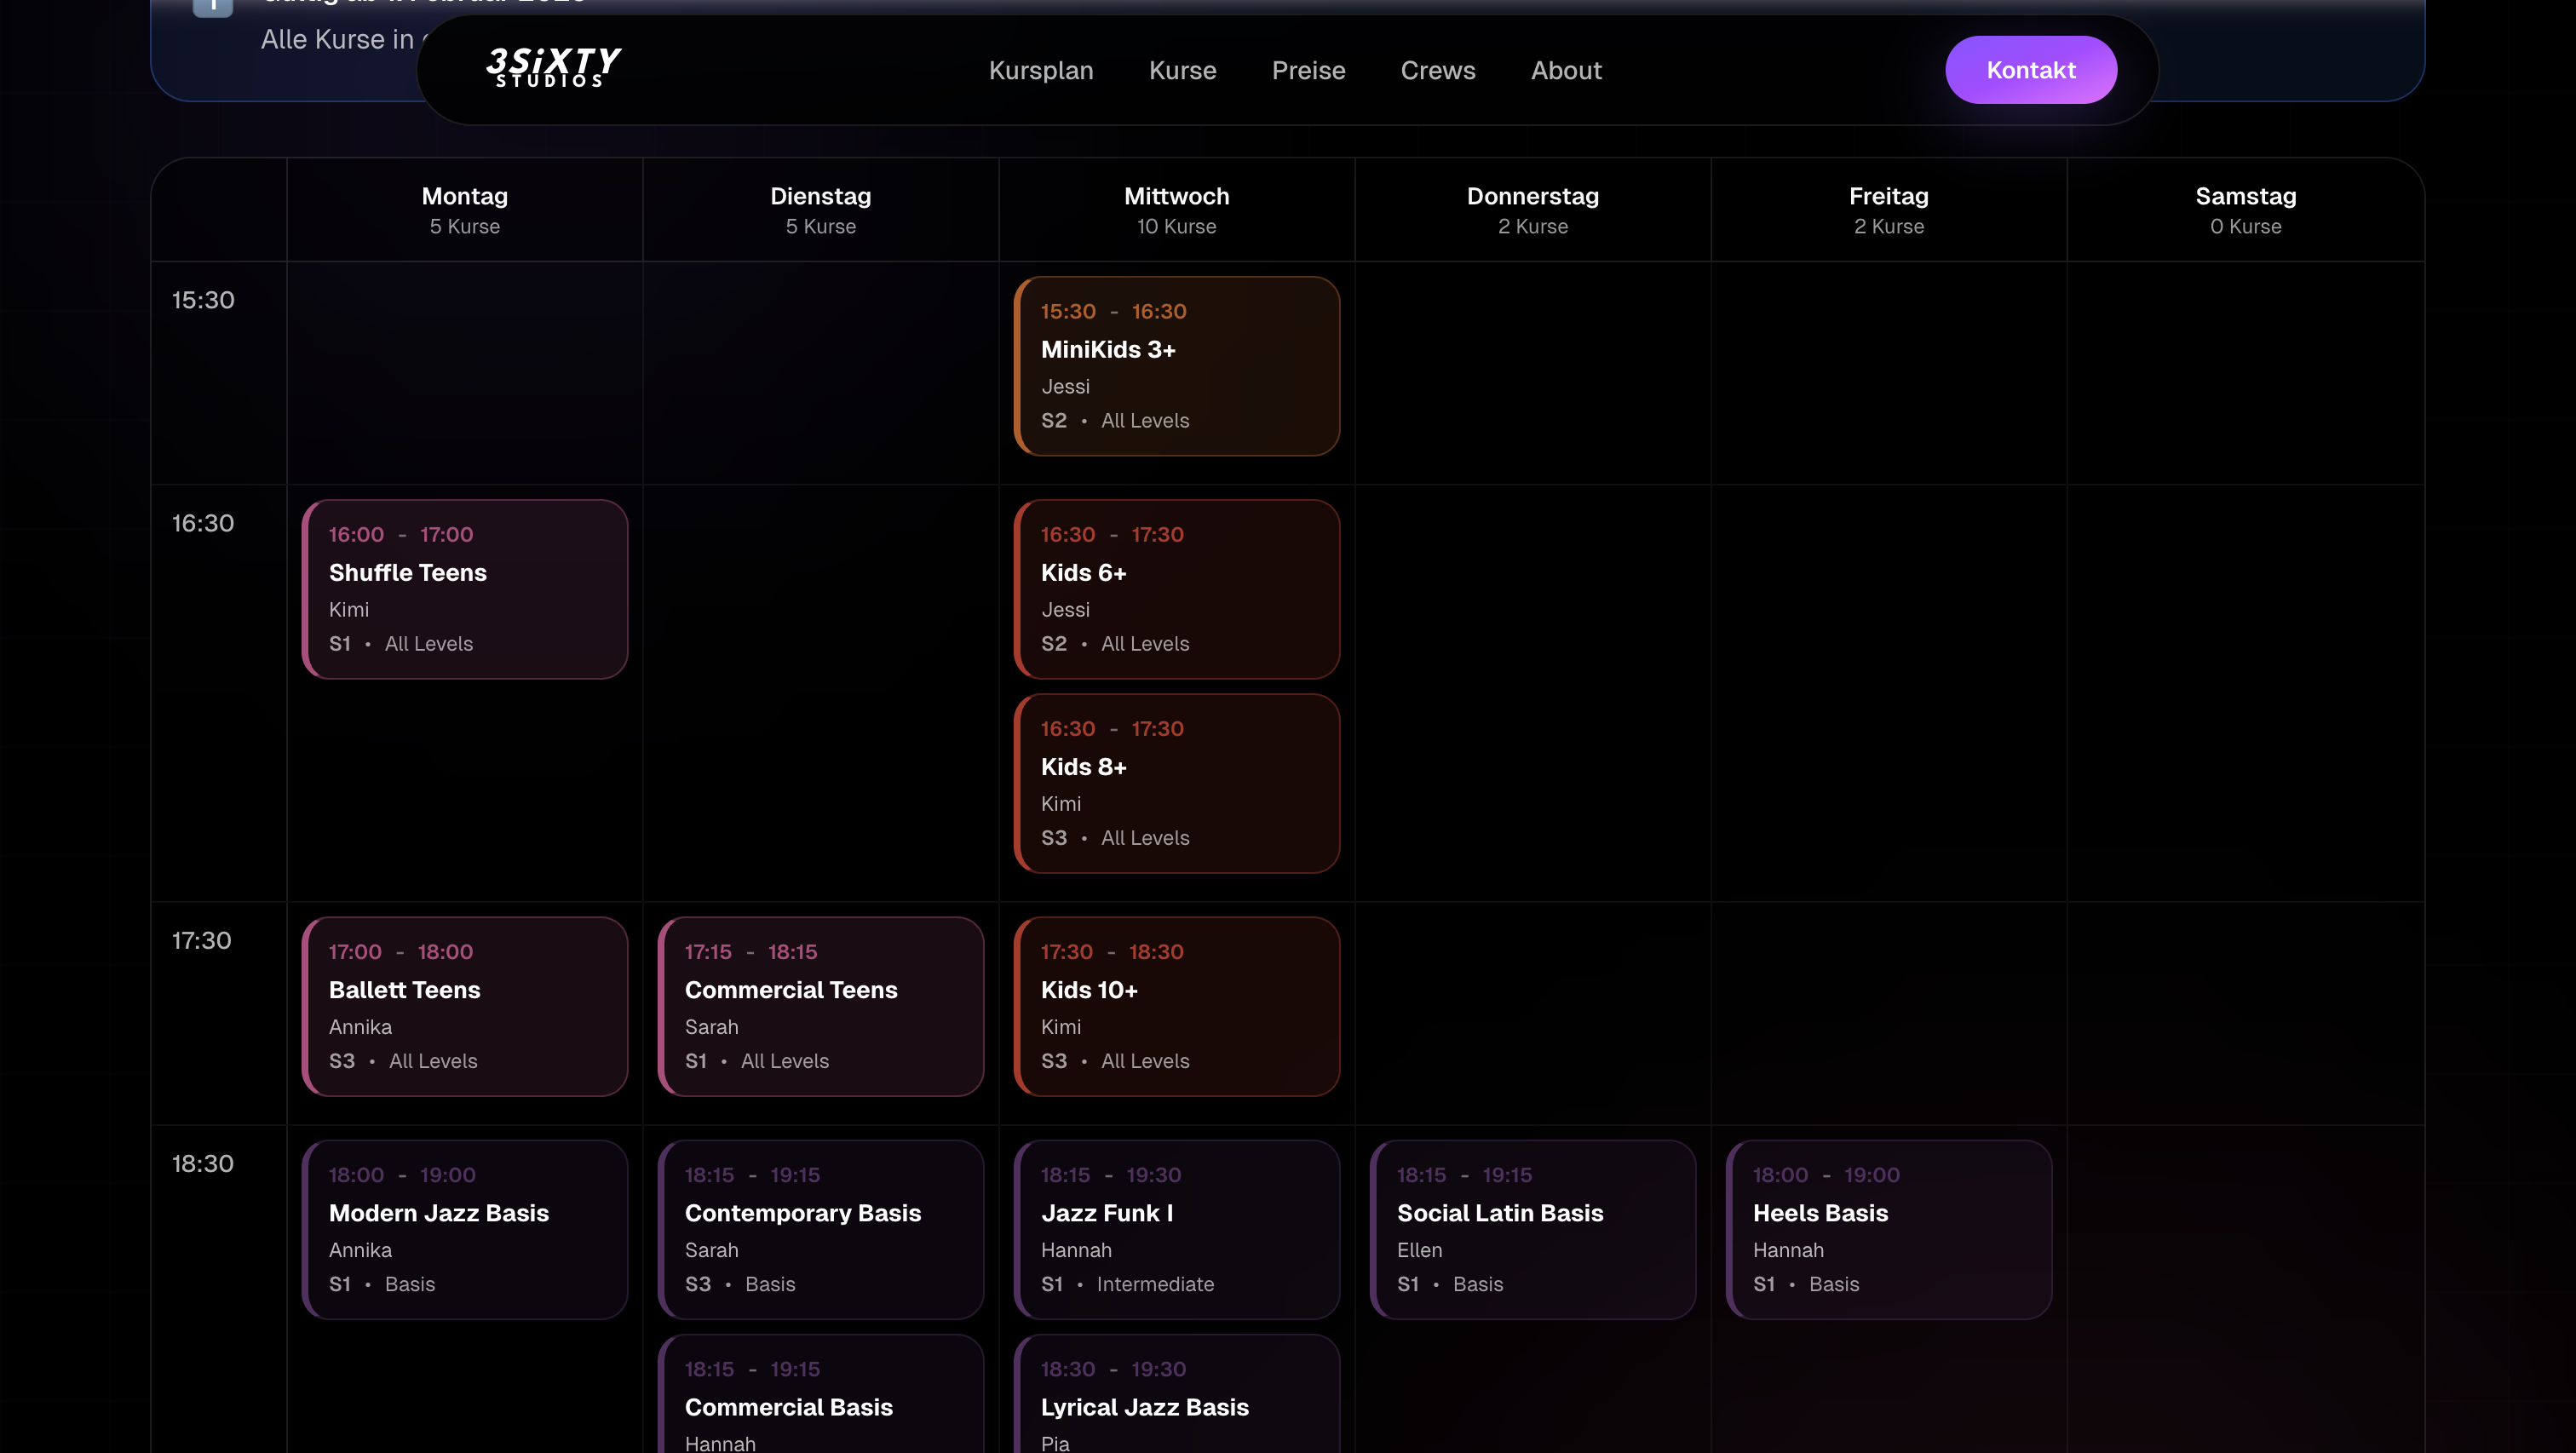The width and height of the screenshot is (2576, 1453).
Task: Click the Kids 8+ course card
Action: (x=1176, y=783)
